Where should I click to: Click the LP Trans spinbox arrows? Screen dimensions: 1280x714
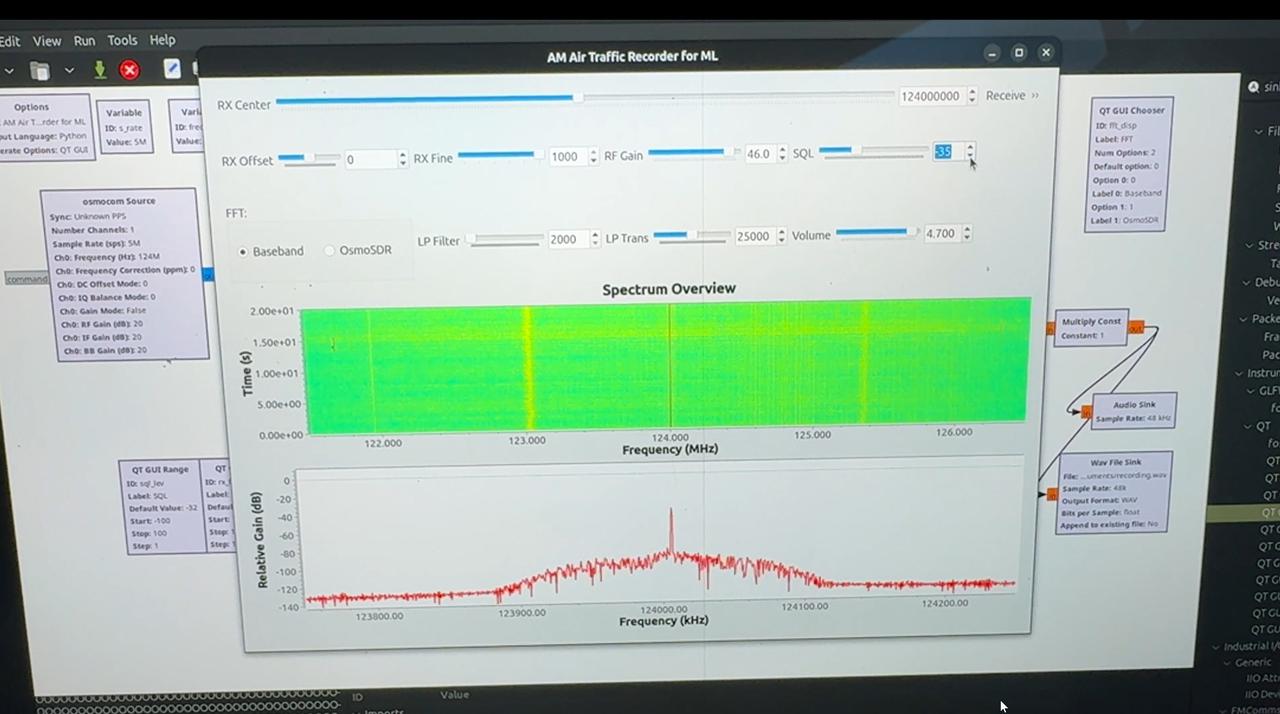click(779, 236)
